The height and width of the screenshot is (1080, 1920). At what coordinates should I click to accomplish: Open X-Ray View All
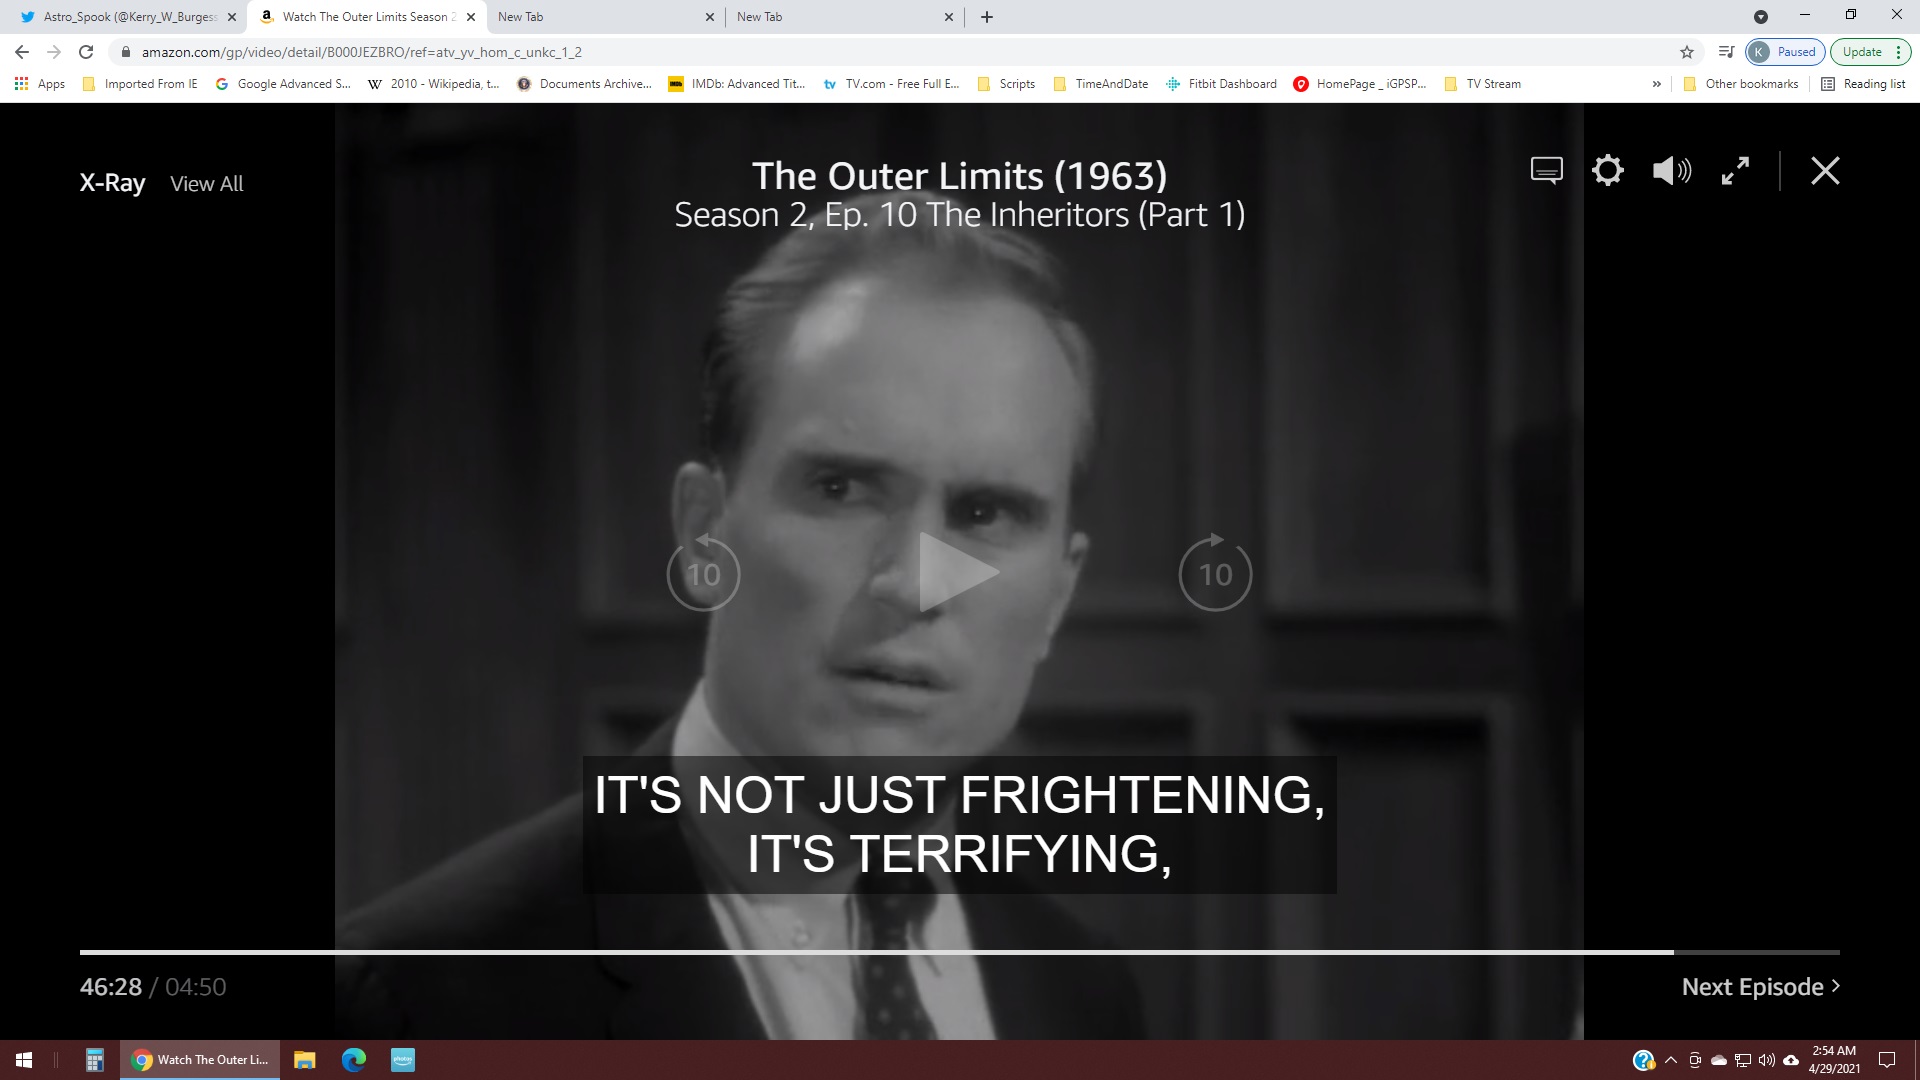coord(207,184)
